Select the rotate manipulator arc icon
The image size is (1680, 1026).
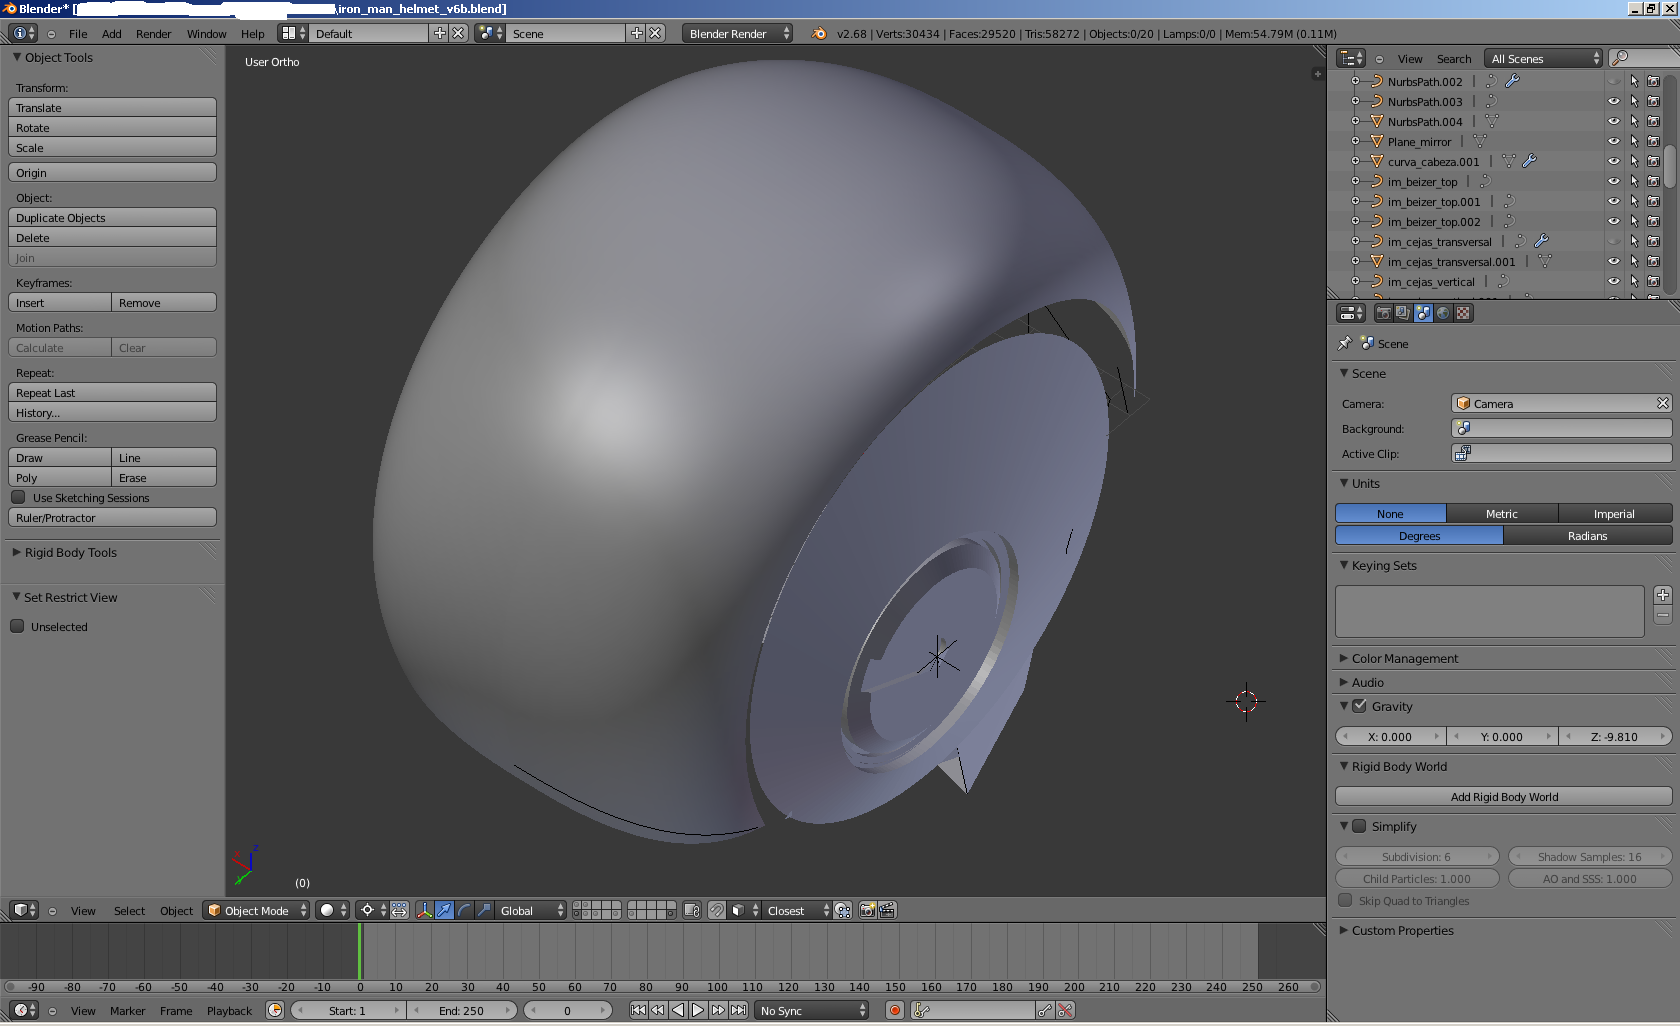(464, 910)
